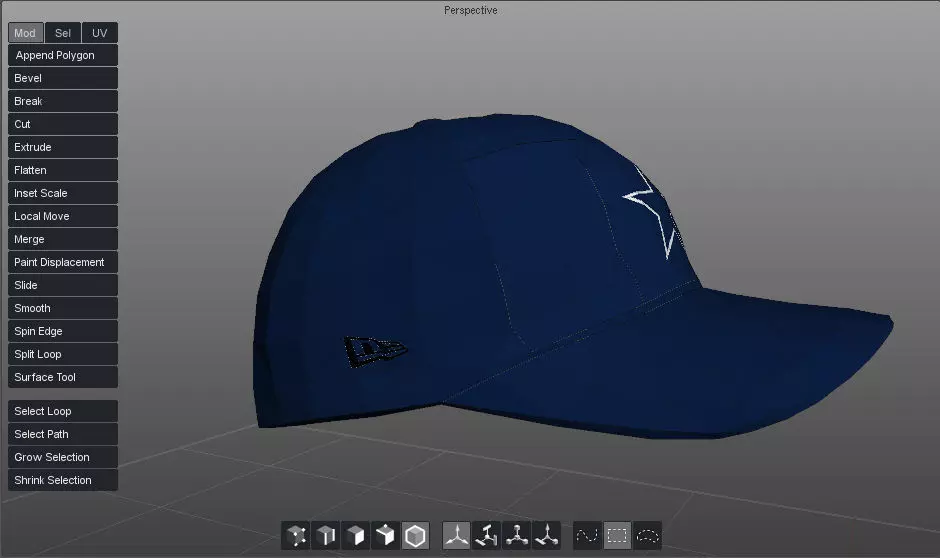Activate the scale manipulator icon
940x558 pixels.
516,535
